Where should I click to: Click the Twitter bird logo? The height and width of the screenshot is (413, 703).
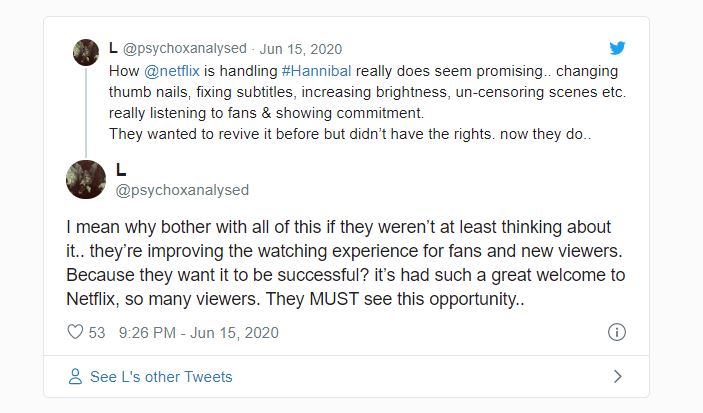[617, 47]
